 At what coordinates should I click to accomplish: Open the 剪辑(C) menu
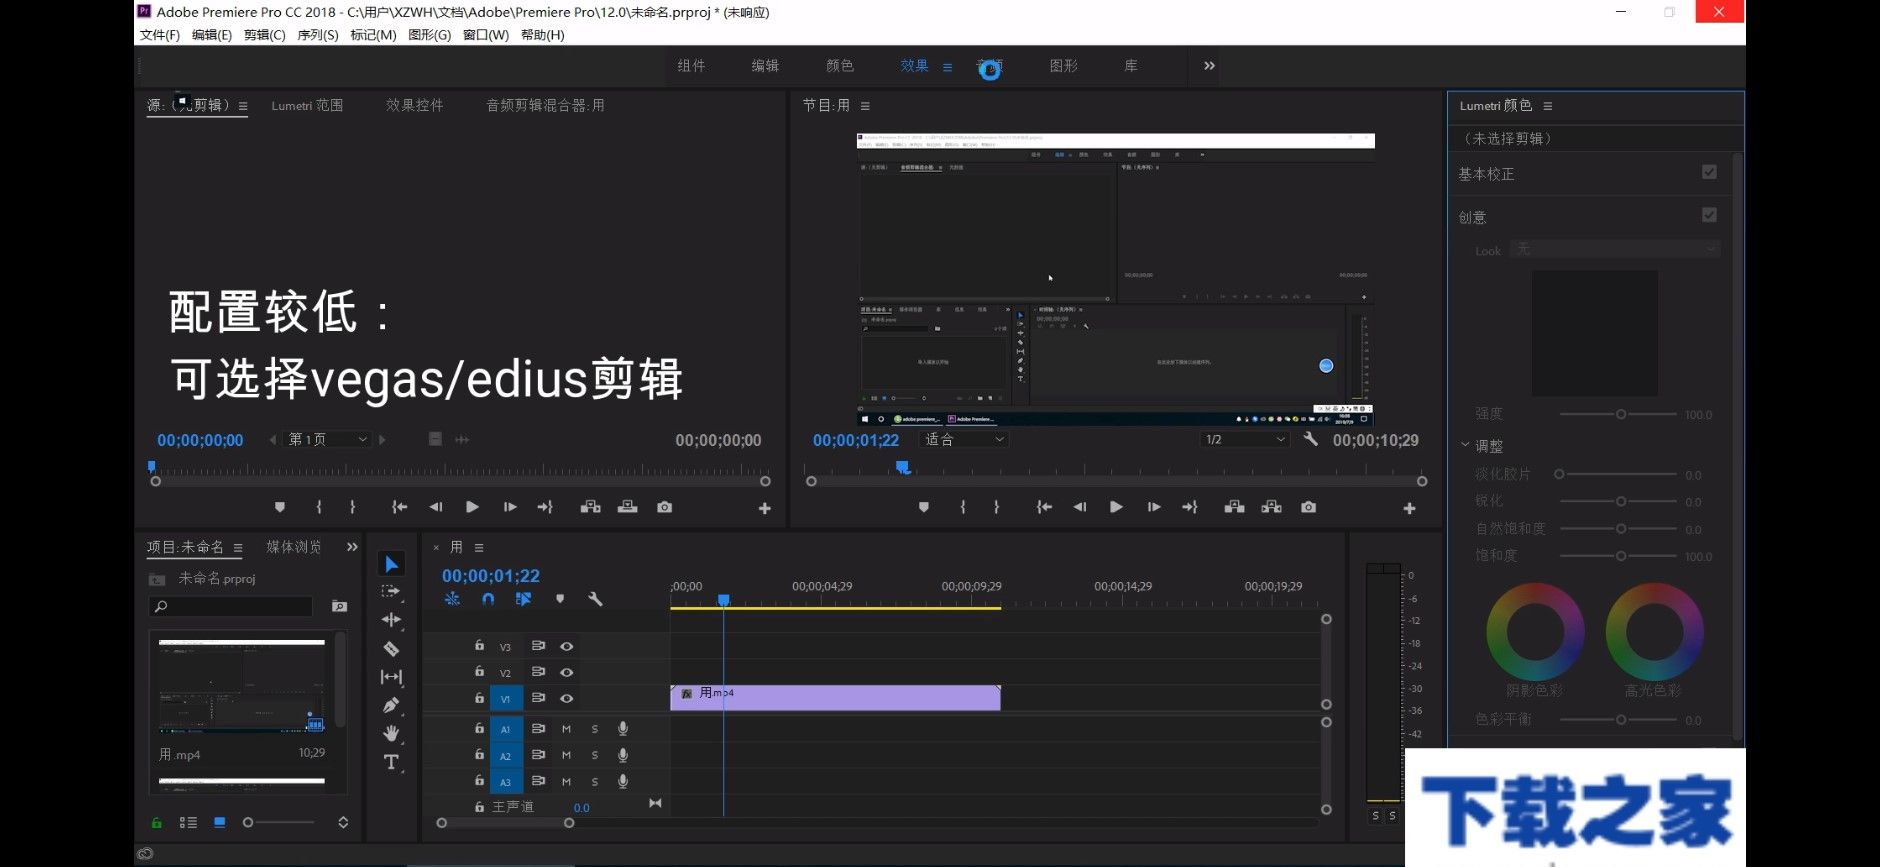(x=265, y=35)
